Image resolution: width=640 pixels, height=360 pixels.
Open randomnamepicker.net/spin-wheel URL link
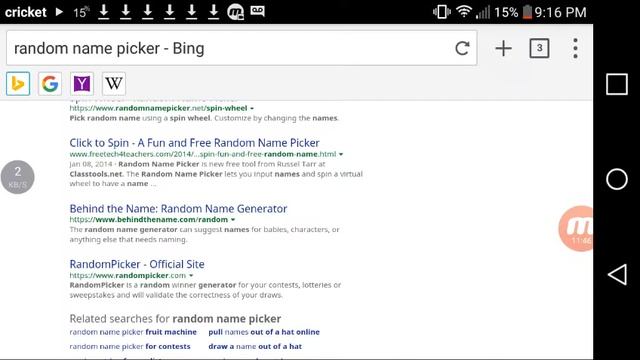(158, 108)
